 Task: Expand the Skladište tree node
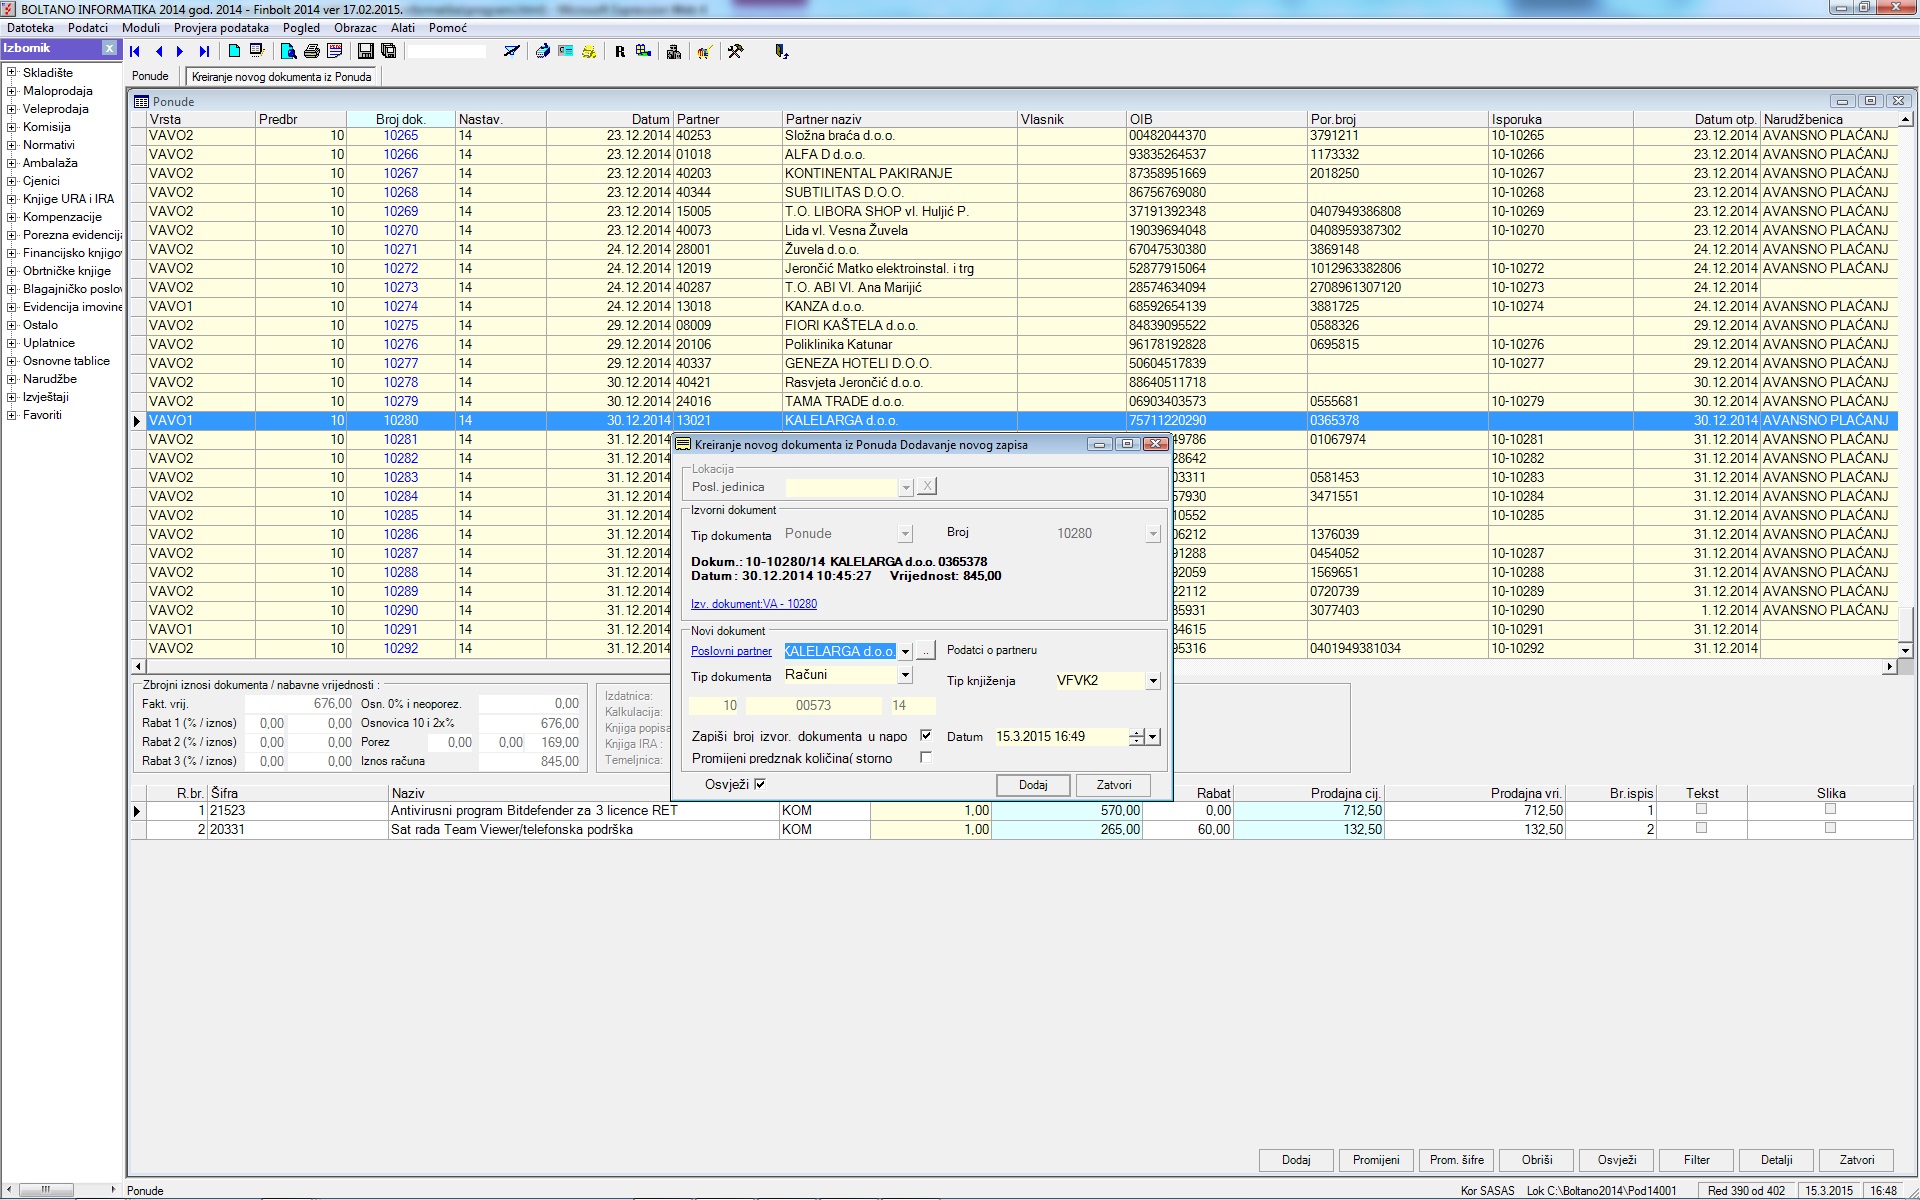pyautogui.click(x=12, y=73)
